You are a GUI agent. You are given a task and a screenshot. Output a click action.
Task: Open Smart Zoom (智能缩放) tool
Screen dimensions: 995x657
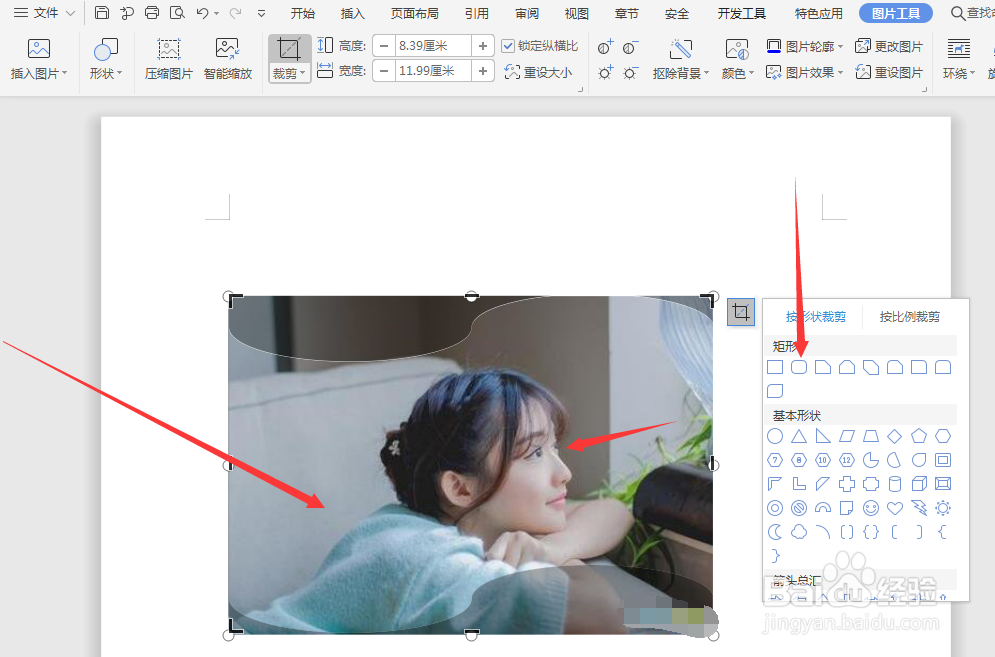[228, 59]
